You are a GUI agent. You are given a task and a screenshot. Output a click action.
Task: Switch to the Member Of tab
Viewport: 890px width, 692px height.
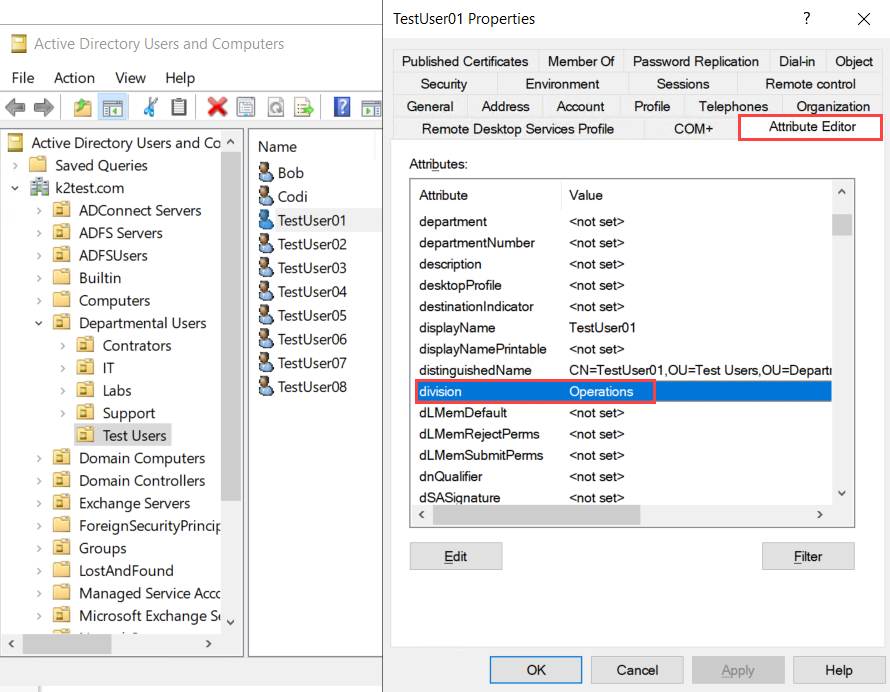pos(581,61)
